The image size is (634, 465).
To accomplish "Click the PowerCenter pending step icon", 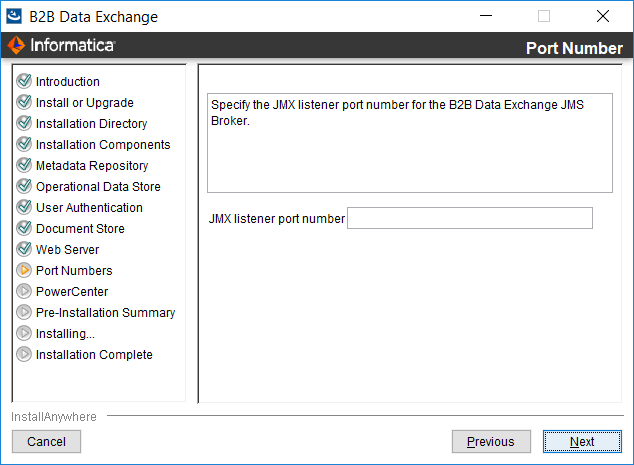I will coord(24,291).
